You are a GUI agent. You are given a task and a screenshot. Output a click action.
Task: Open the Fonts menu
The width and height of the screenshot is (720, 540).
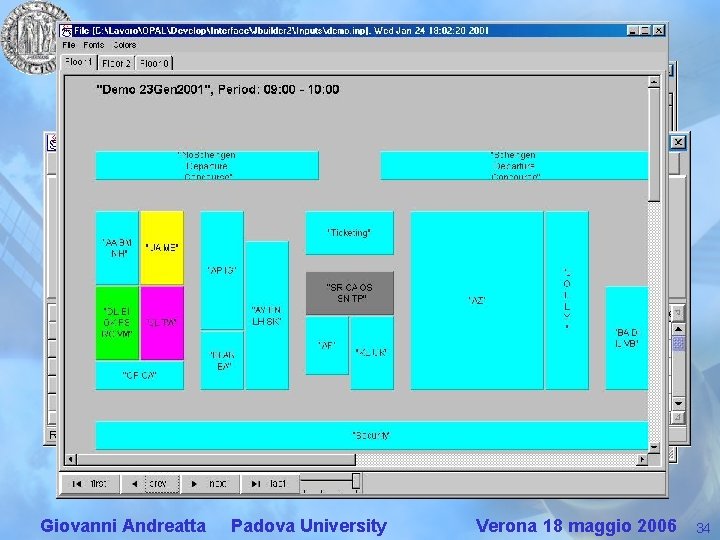coord(94,45)
